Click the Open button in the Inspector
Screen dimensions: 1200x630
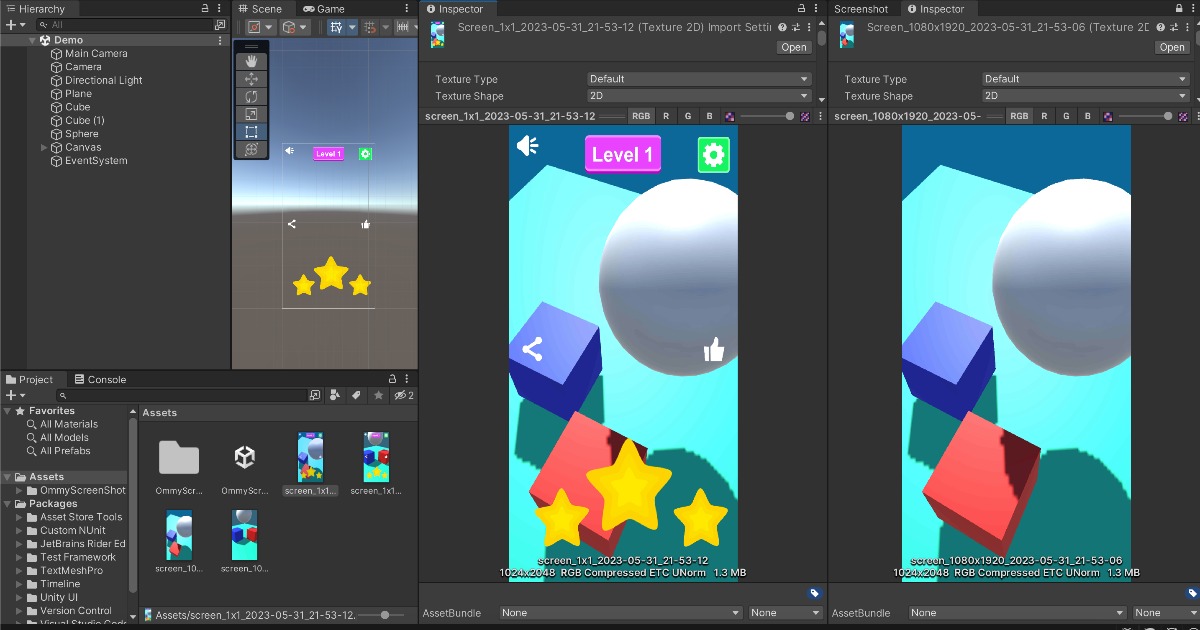(793, 47)
